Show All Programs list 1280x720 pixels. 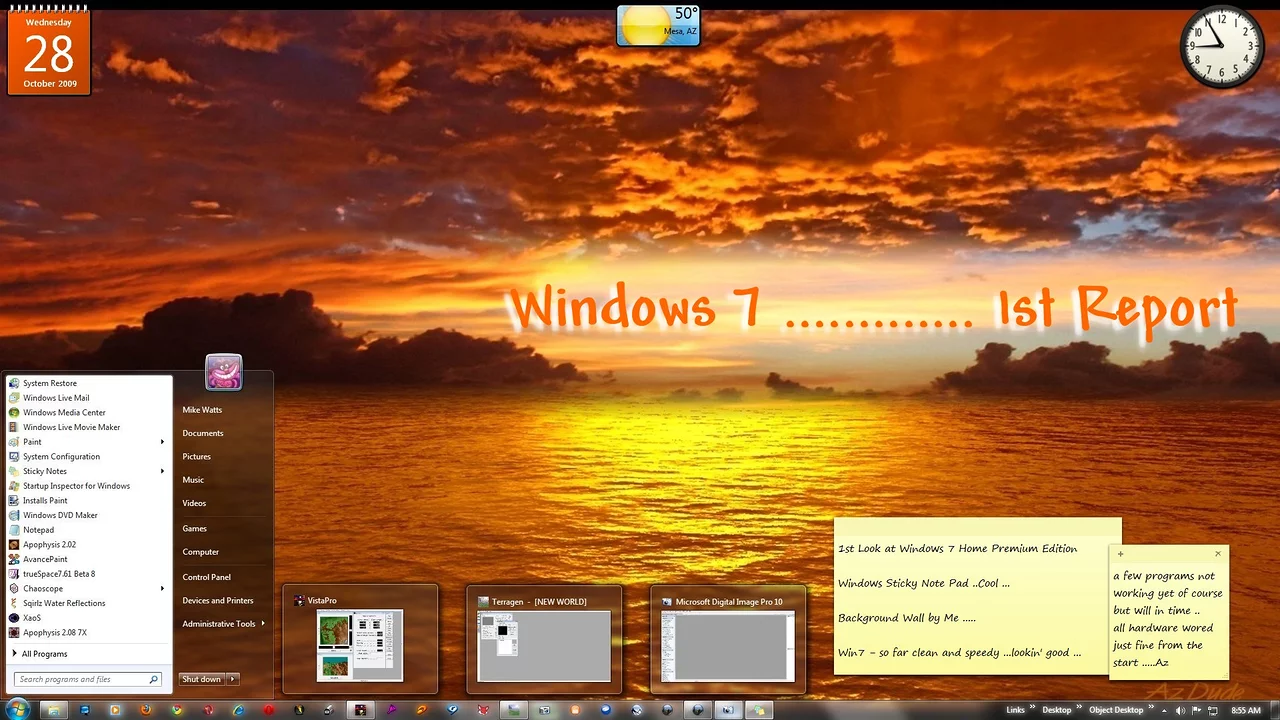tap(44, 654)
